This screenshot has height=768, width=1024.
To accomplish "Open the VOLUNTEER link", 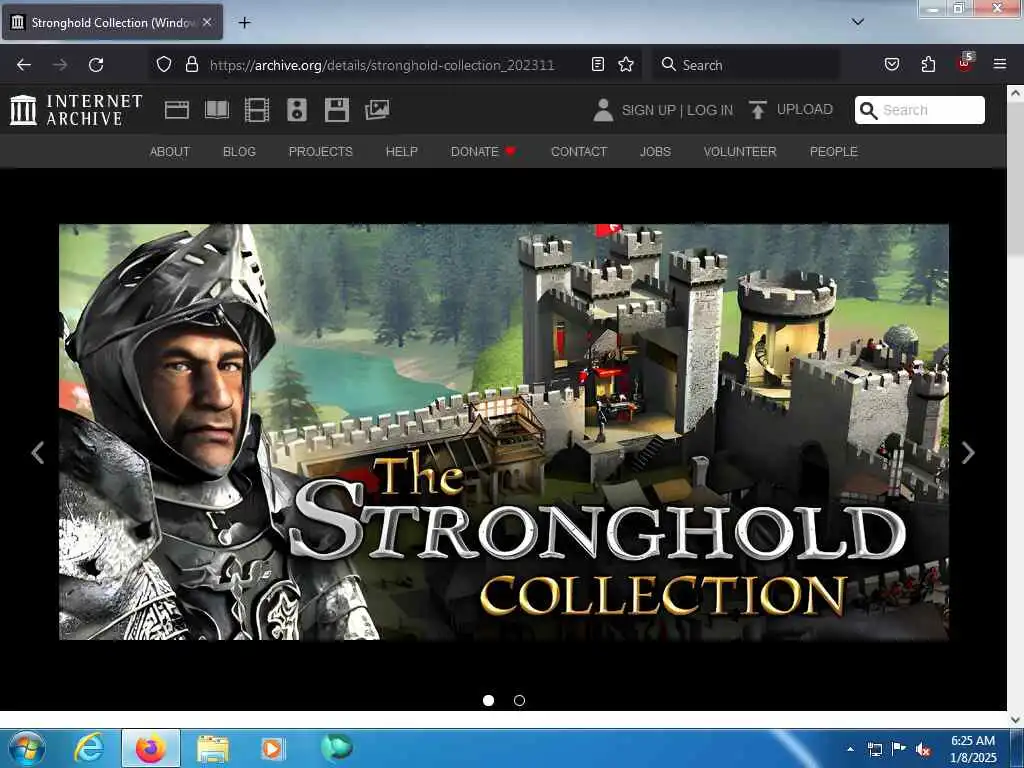I will point(740,152).
